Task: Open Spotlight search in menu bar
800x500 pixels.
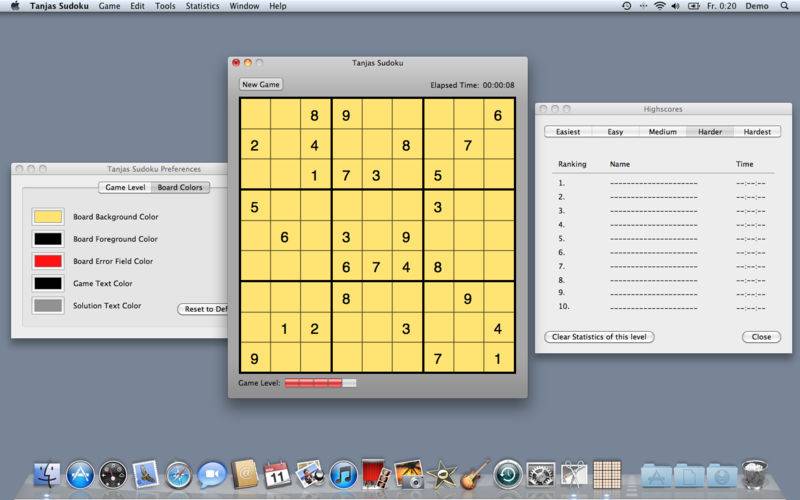Action: click(784, 6)
